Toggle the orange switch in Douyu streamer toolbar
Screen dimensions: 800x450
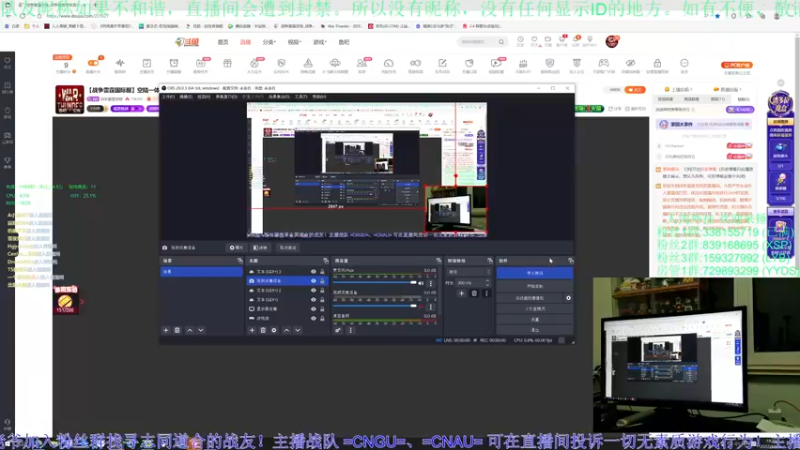point(93,63)
